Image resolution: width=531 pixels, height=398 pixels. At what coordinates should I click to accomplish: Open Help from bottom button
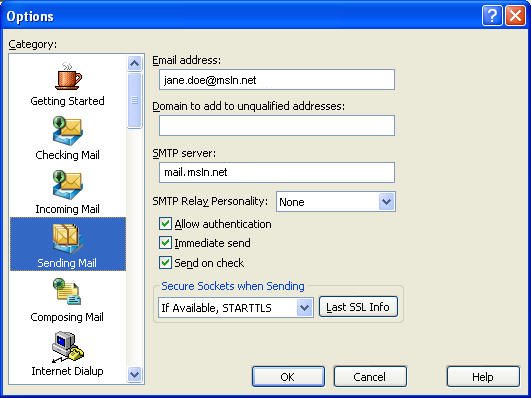coord(483,376)
